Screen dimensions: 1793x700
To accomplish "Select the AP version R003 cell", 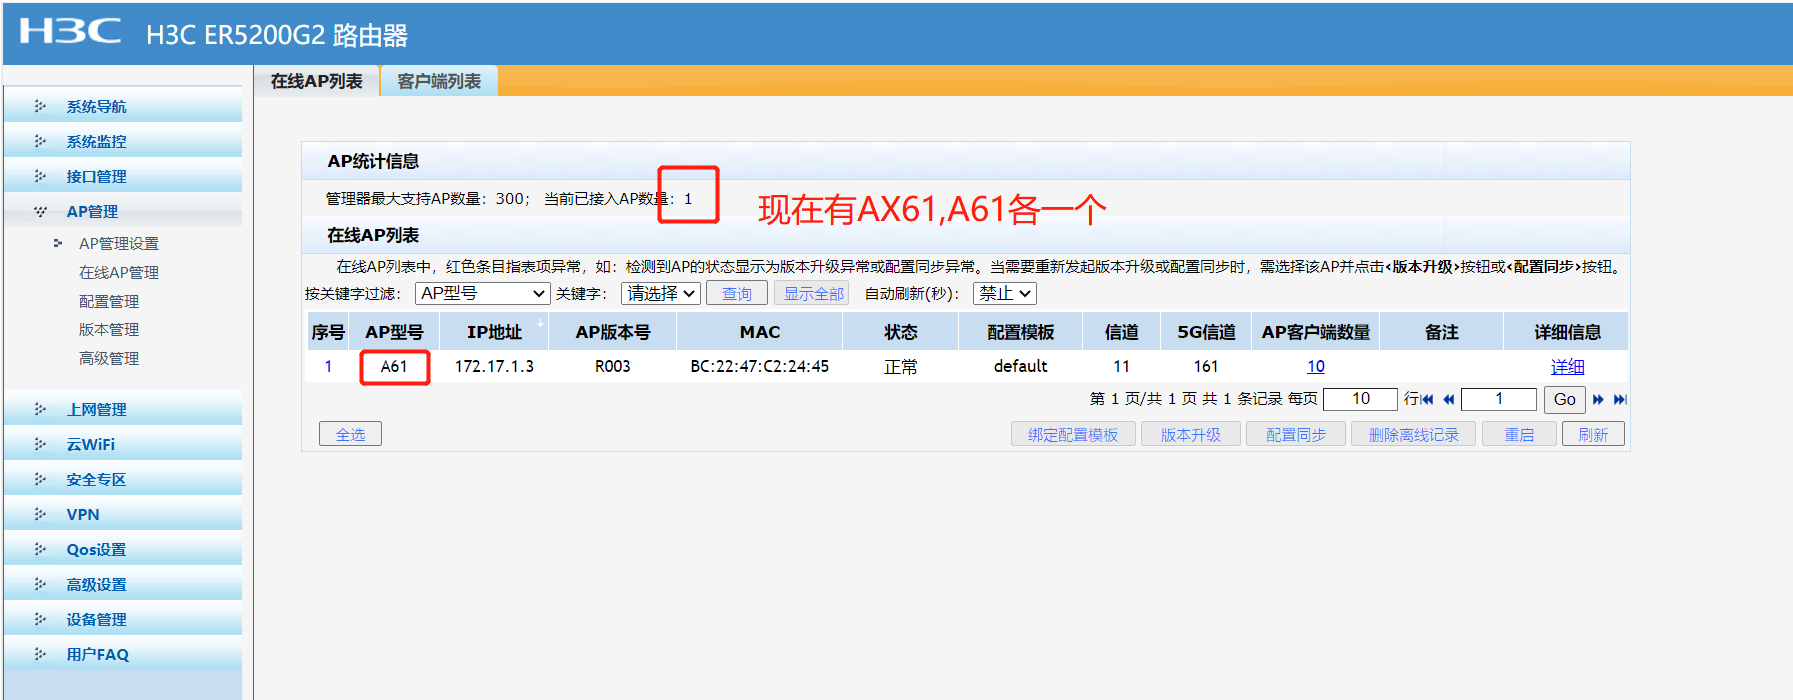I will (x=613, y=366).
